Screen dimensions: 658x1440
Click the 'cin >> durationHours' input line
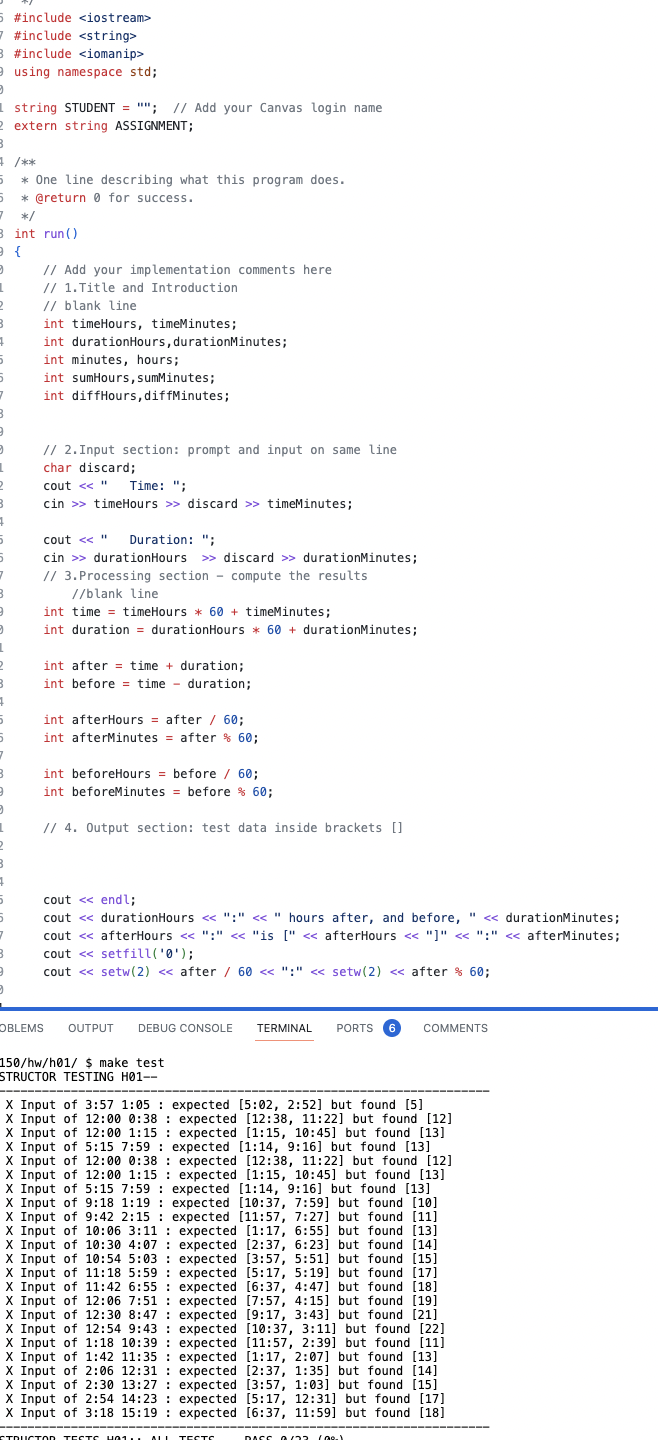click(x=230, y=558)
